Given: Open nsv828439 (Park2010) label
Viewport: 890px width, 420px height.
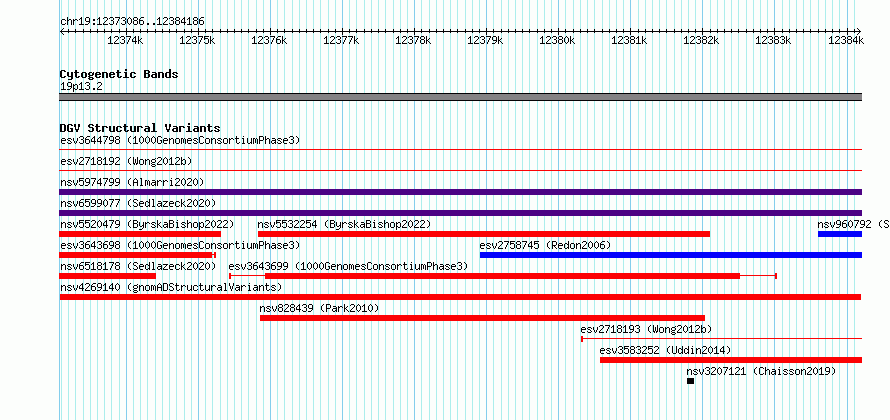Looking at the screenshot, I should tap(319, 308).
